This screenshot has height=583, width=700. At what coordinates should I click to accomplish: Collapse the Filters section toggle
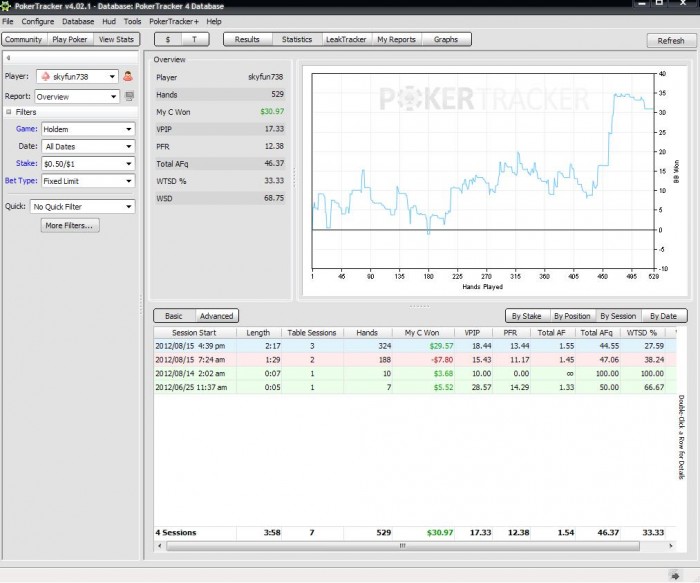[8, 112]
